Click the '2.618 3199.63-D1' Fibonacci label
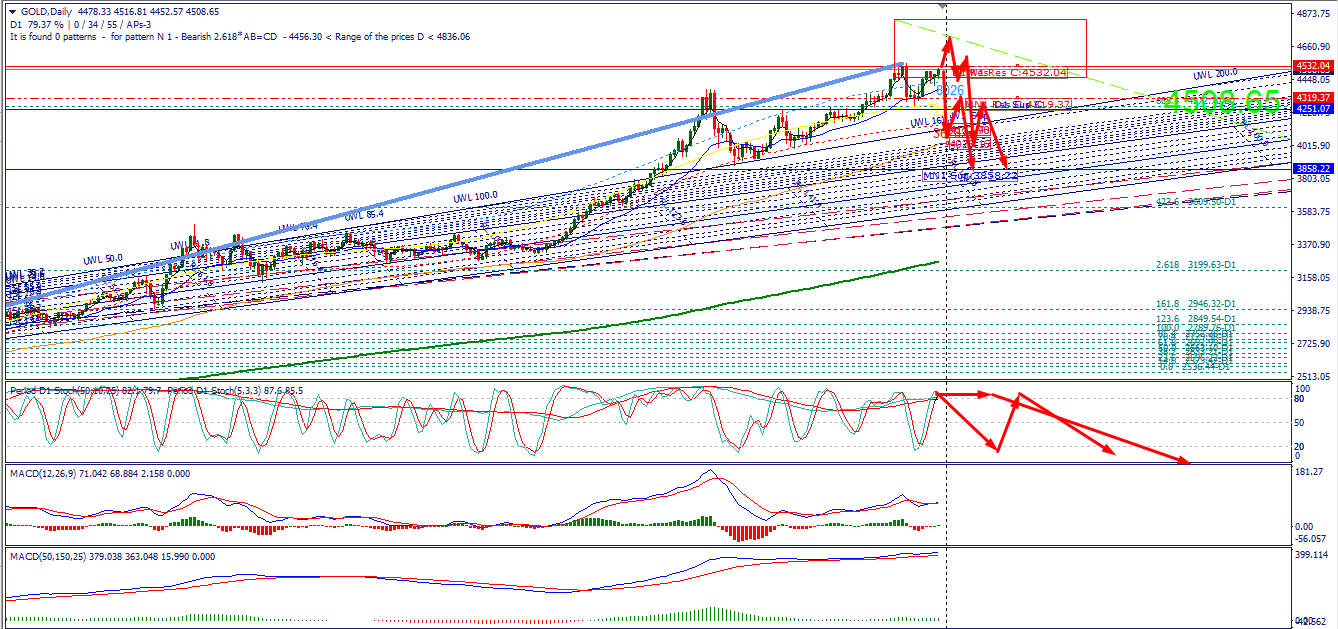The width and height of the screenshot is (1338, 629). [1195, 266]
